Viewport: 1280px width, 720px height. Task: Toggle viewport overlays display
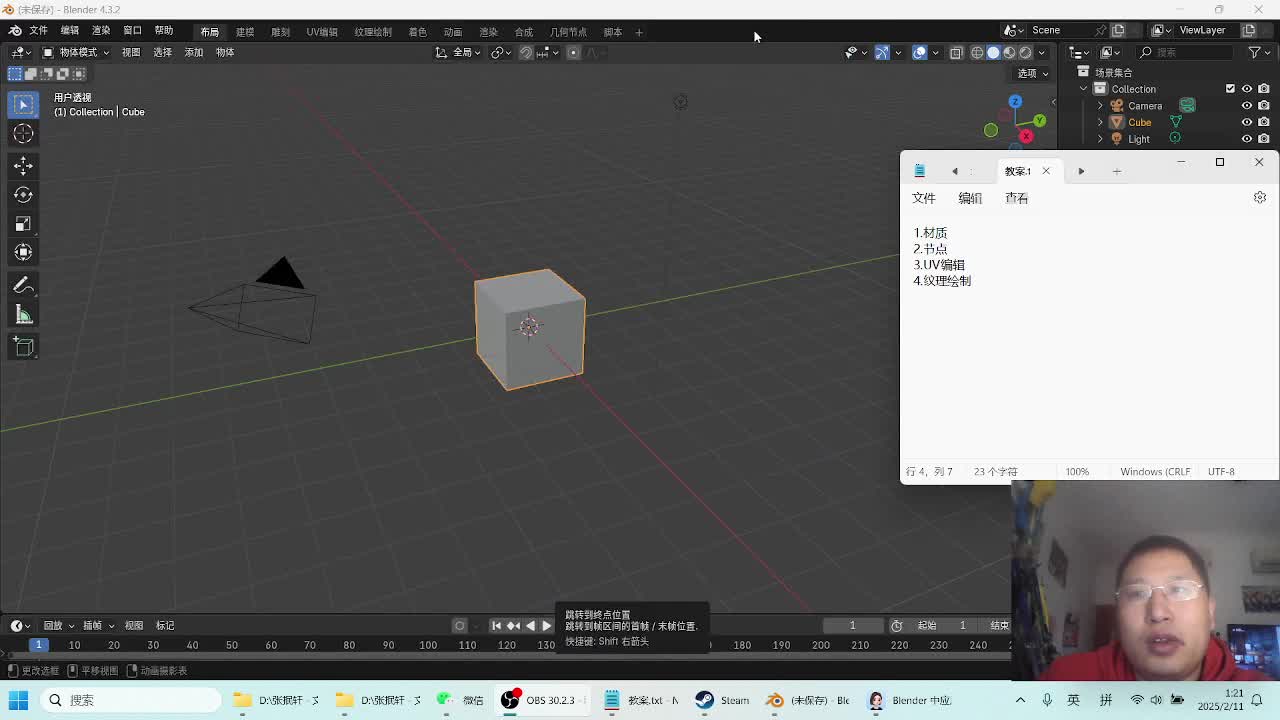coord(919,52)
